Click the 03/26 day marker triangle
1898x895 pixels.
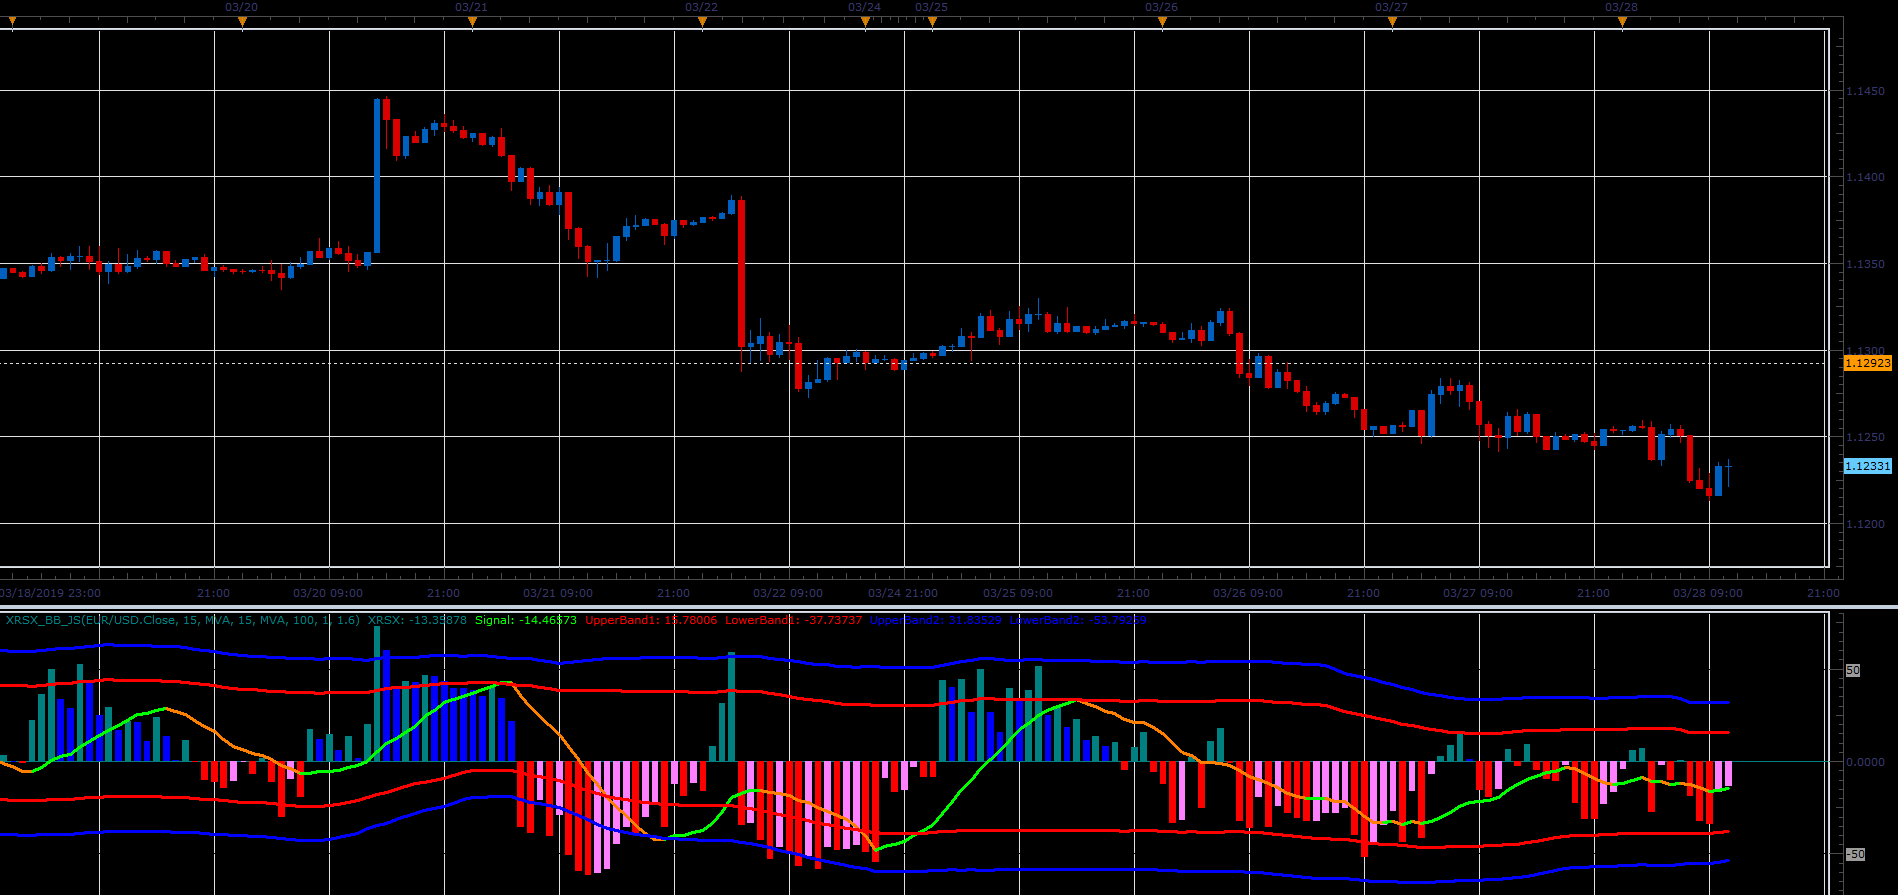point(1162,24)
